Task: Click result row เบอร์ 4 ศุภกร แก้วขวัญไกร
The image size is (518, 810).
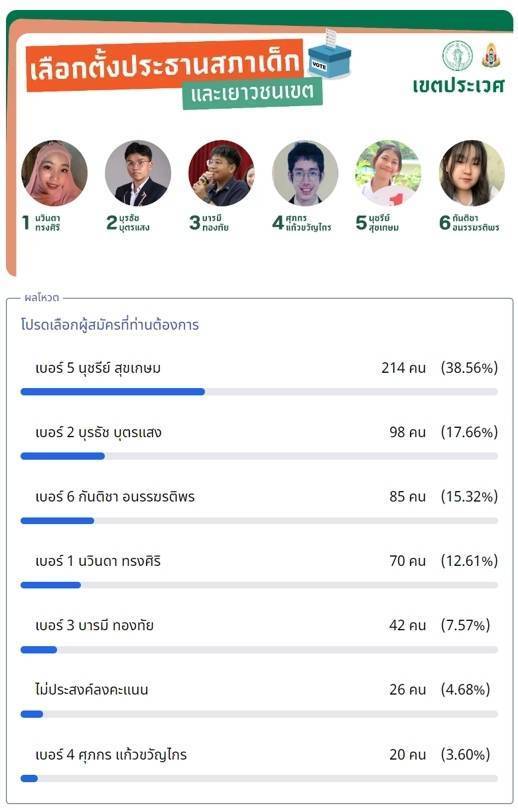Action: [x=259, y=764]
